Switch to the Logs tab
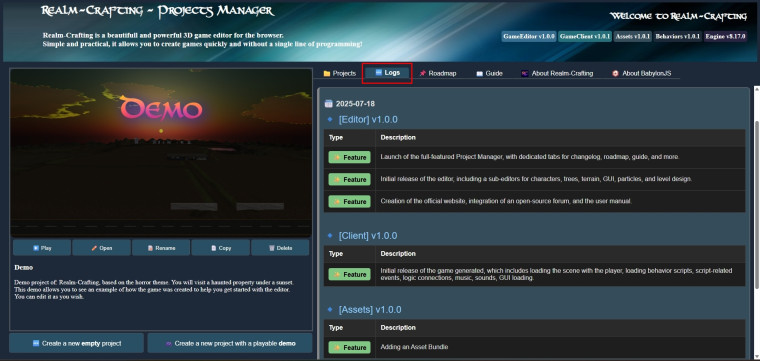760x361 pixels. point(387,73)
